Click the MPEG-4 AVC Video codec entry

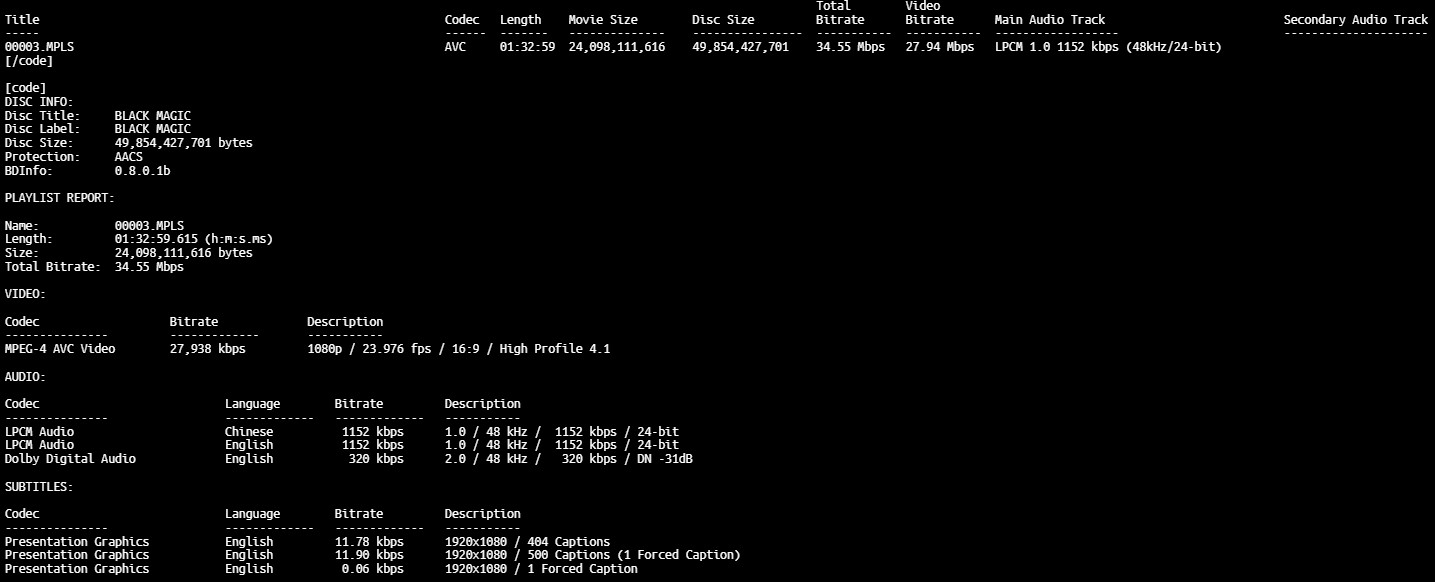60,349
